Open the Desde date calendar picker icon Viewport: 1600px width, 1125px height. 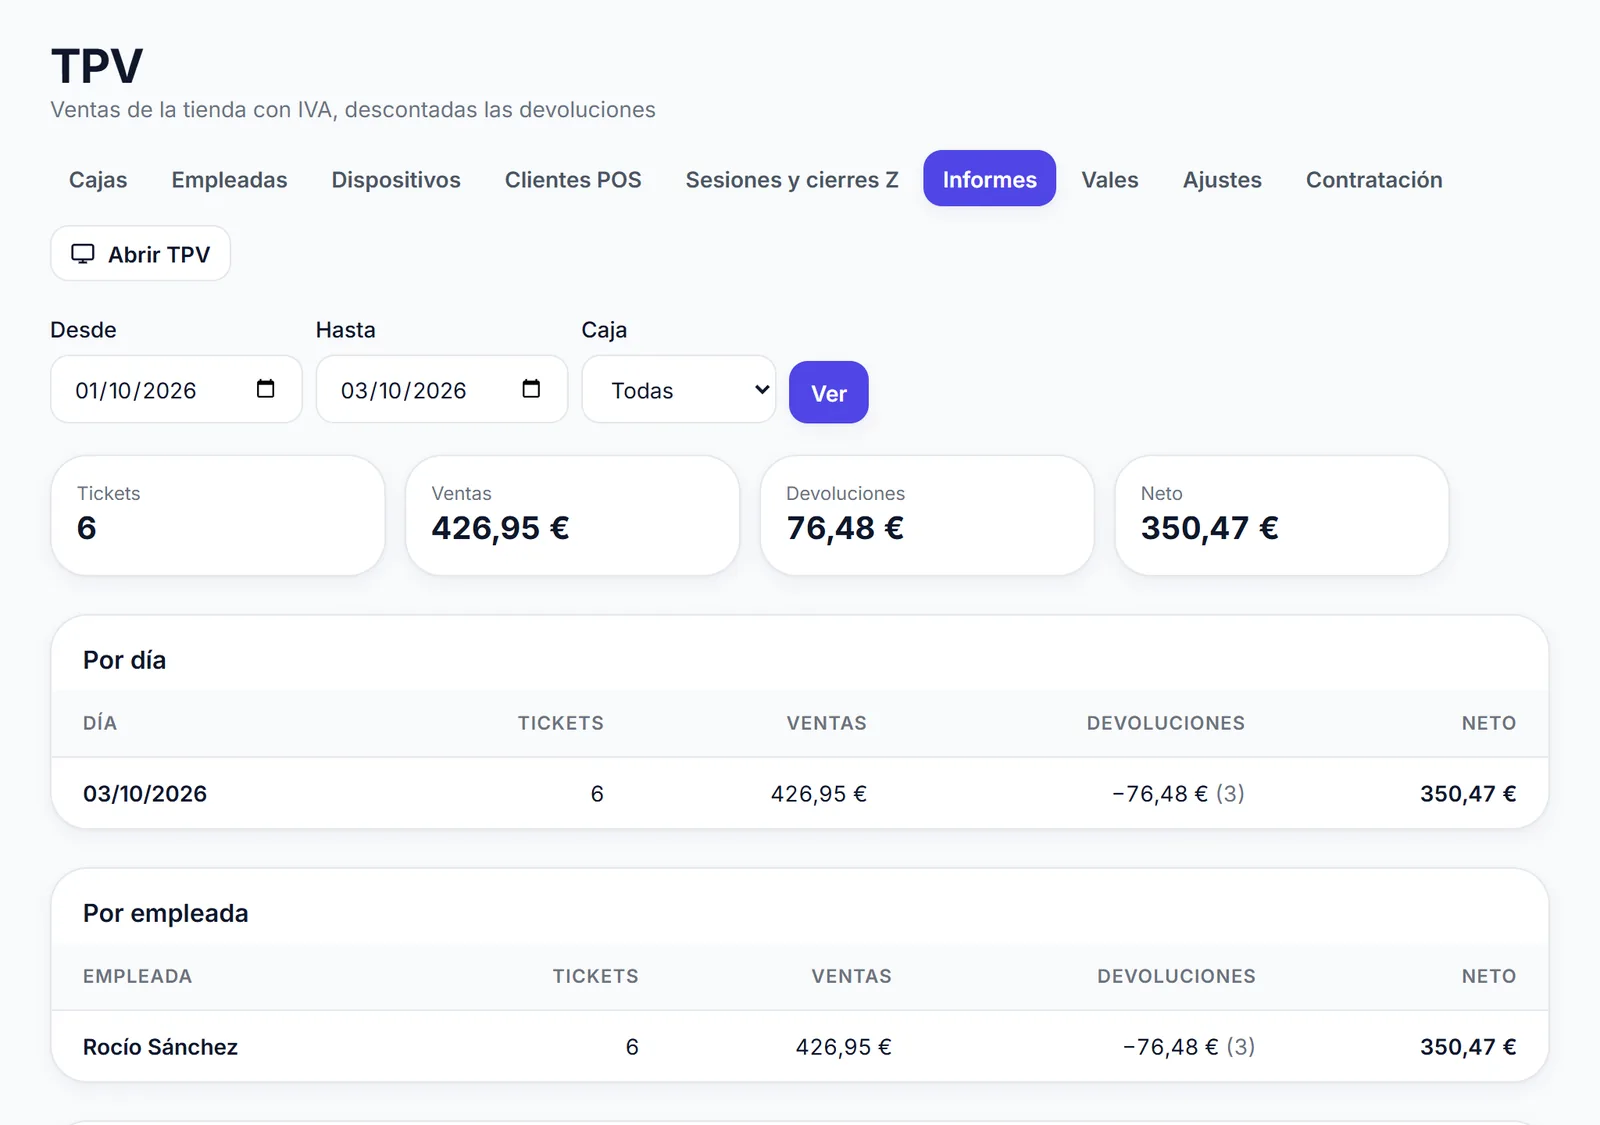click(265, 389)
